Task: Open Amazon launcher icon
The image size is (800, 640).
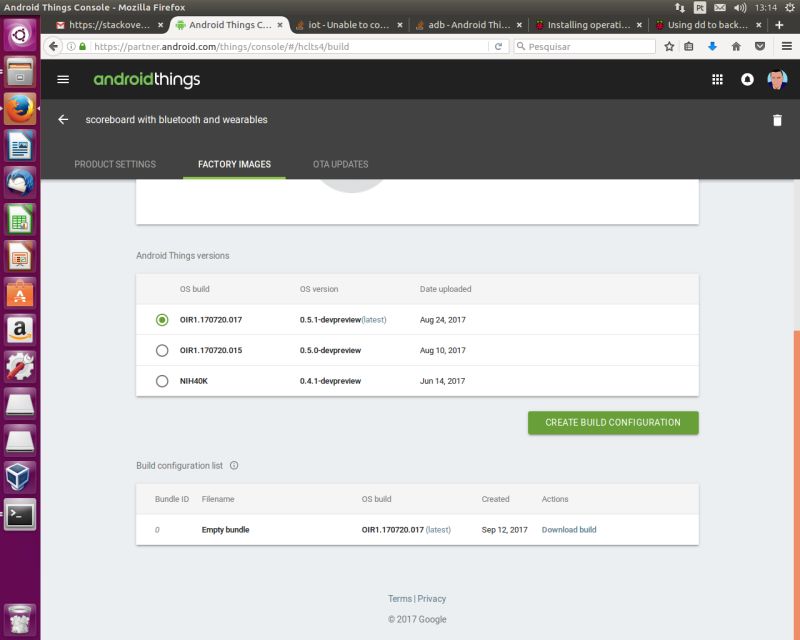Action: tap(20, 330)
